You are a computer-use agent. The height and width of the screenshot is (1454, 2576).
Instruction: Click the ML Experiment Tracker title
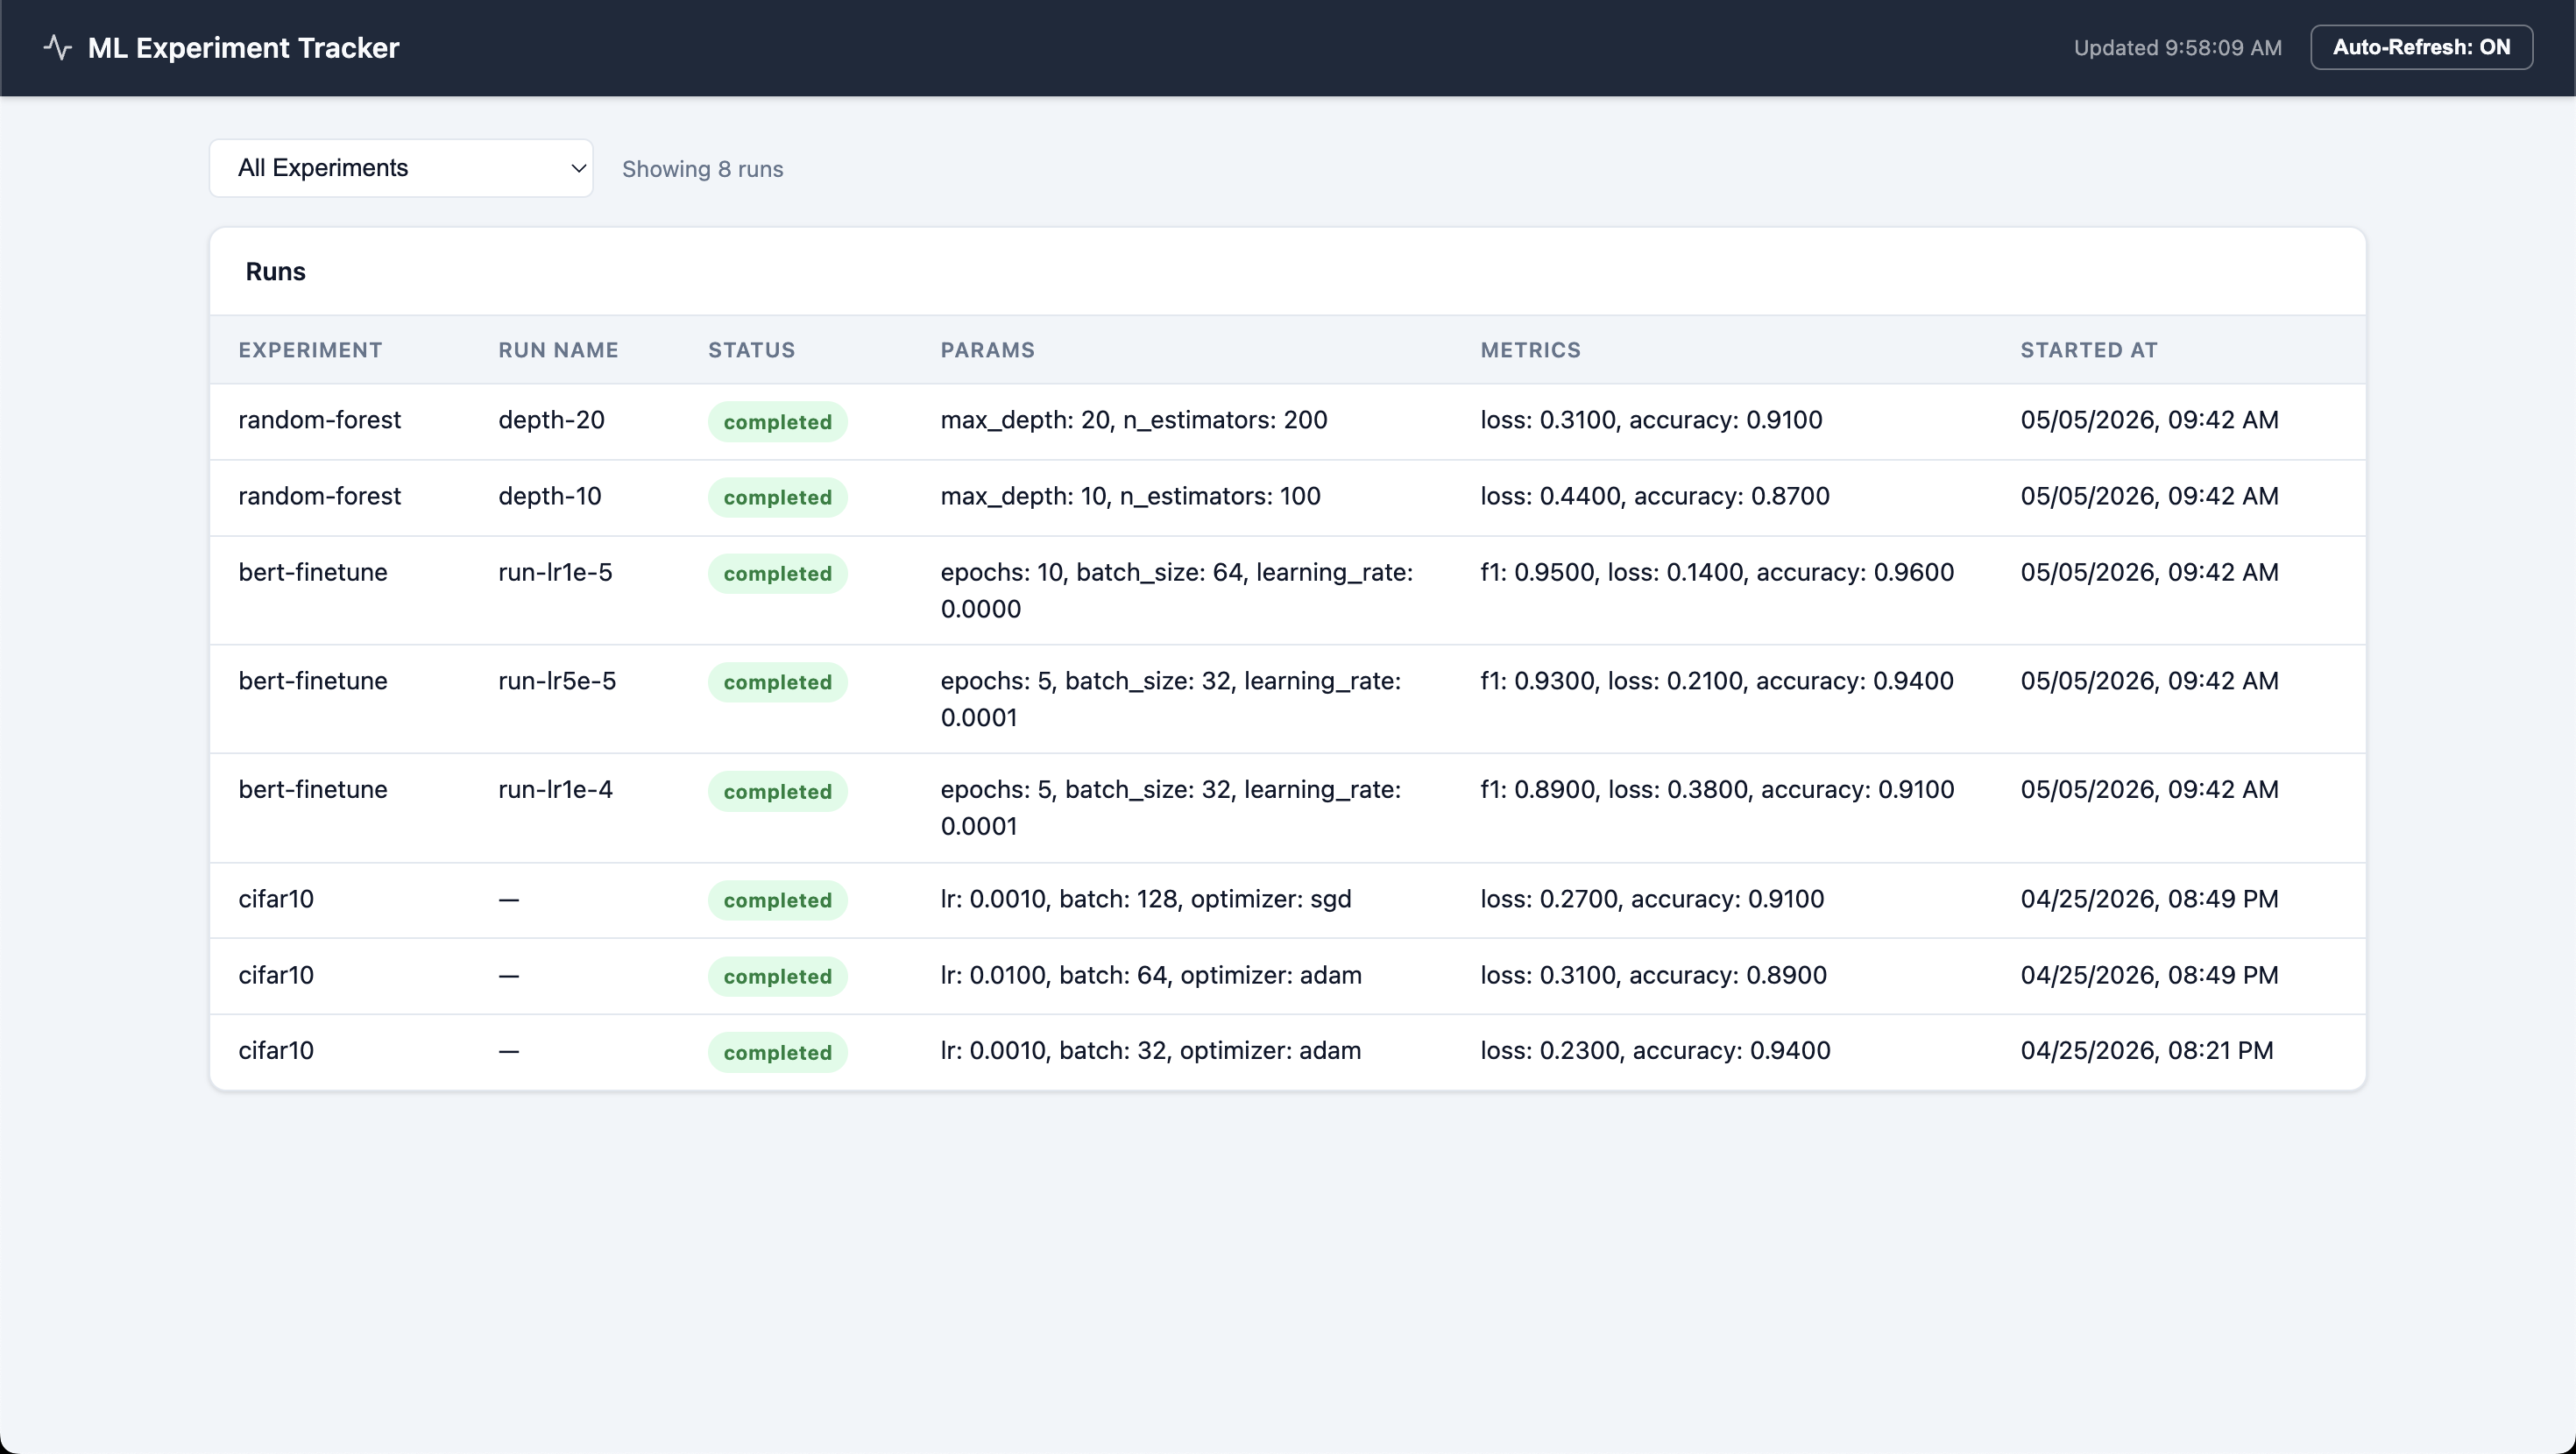pos(243,48)
